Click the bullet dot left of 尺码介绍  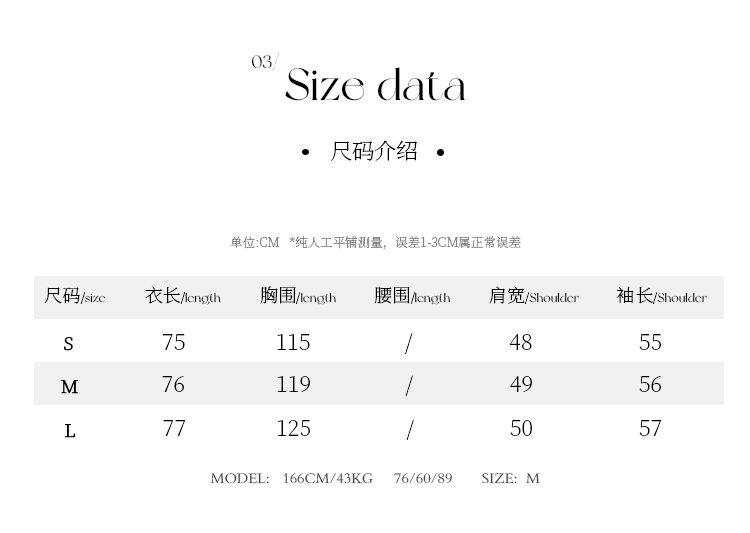point(306,153)
